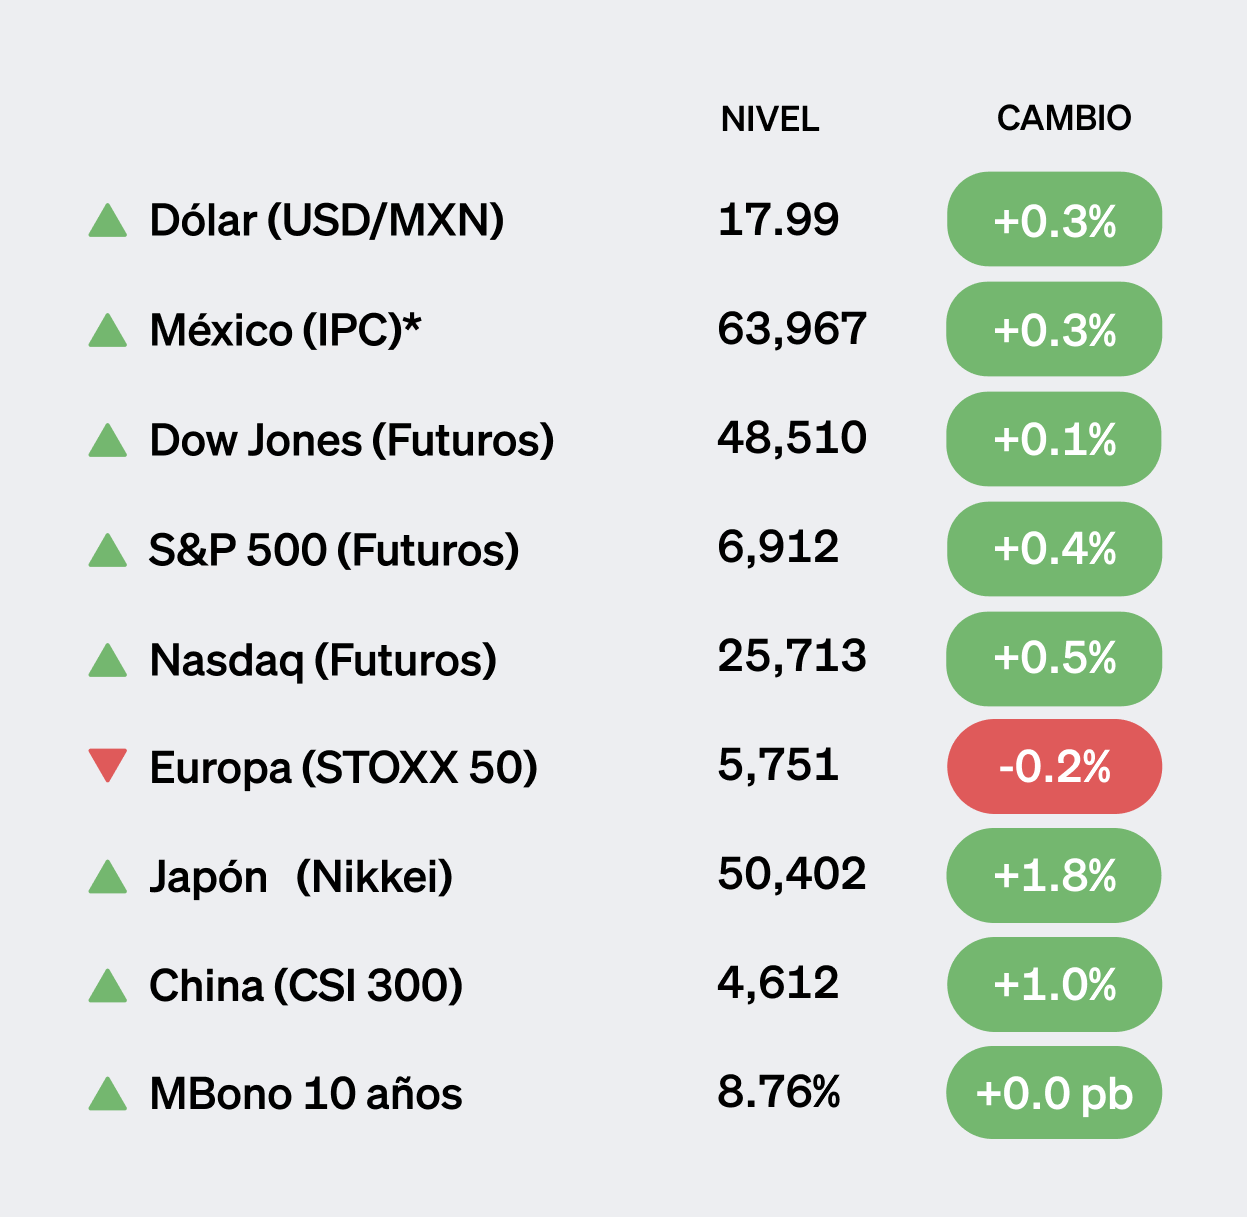Click the up arrow next to S&P 500 (Futuros)
Viewport: 1247px width, 1217px height.
pyautogui.click(x=108, y=550)
